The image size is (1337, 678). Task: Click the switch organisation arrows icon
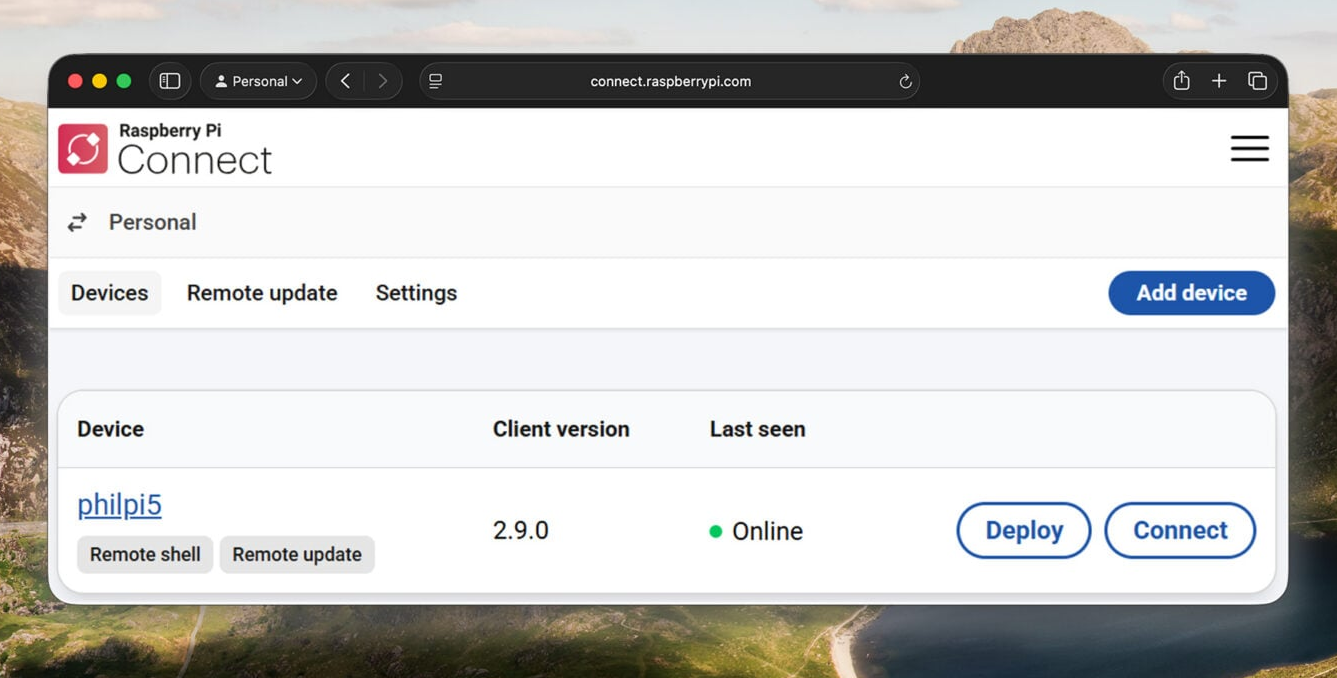(x=77, y=223)
